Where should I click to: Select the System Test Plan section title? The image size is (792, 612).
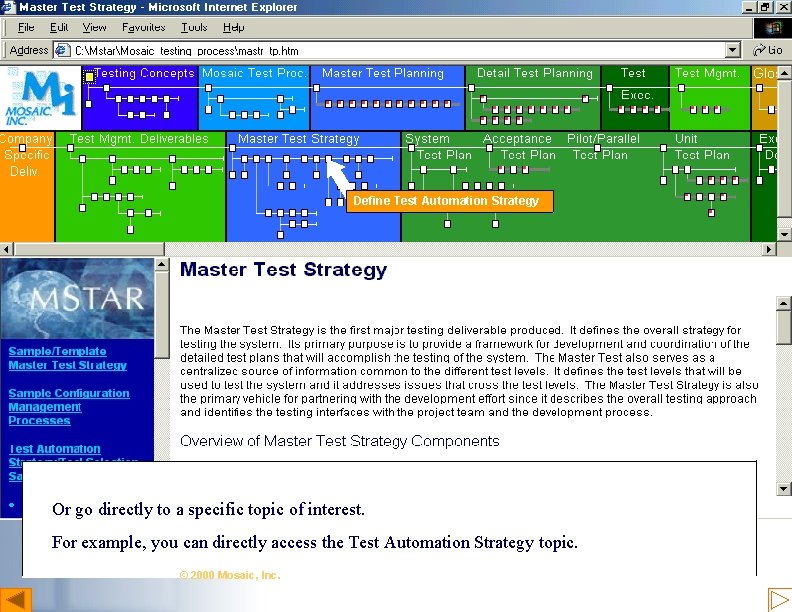click(438, 147)
